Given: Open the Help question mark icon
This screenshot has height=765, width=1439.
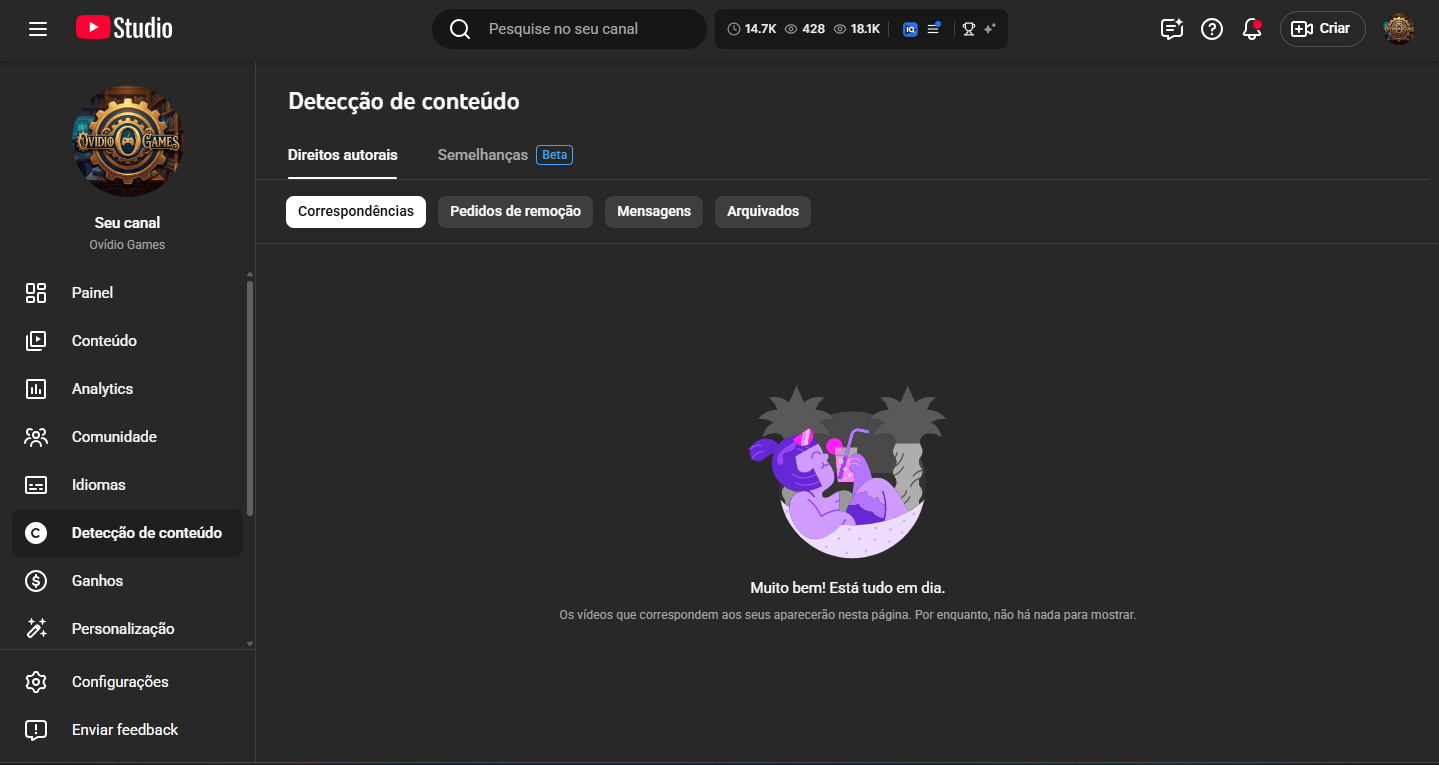Looking at the screenshot, I should (x=1212, y=29).
